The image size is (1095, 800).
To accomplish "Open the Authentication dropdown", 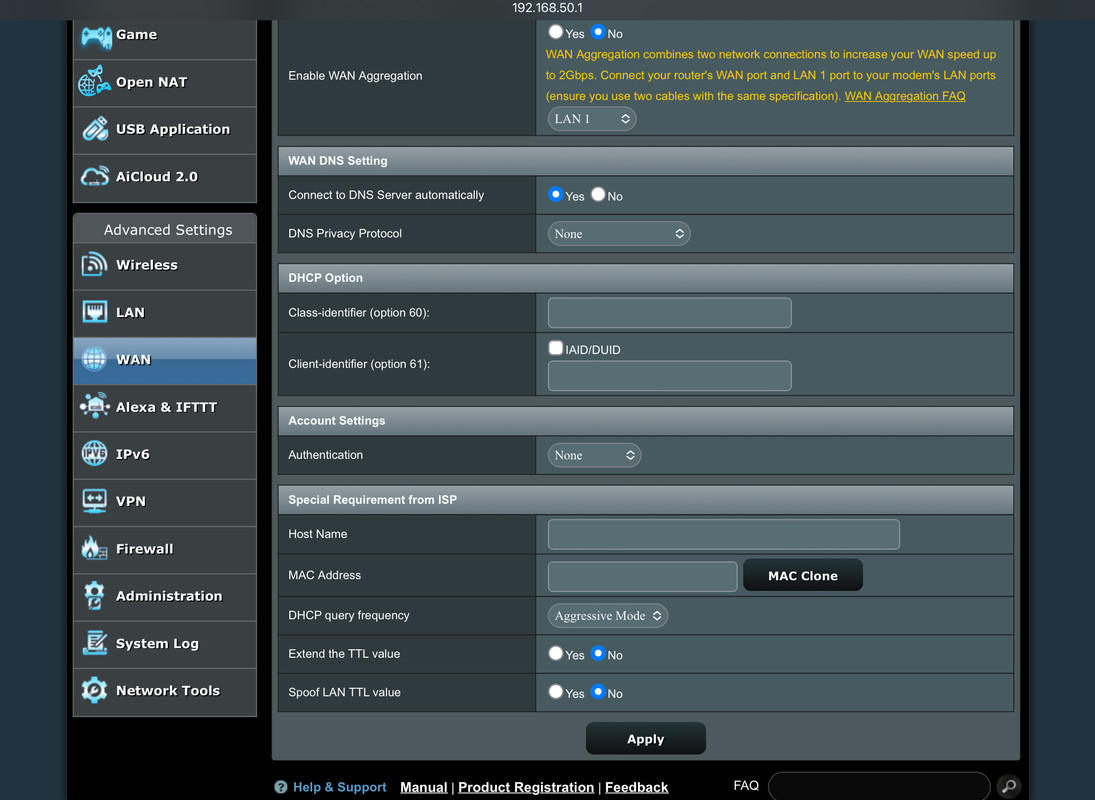I will 594,455.
